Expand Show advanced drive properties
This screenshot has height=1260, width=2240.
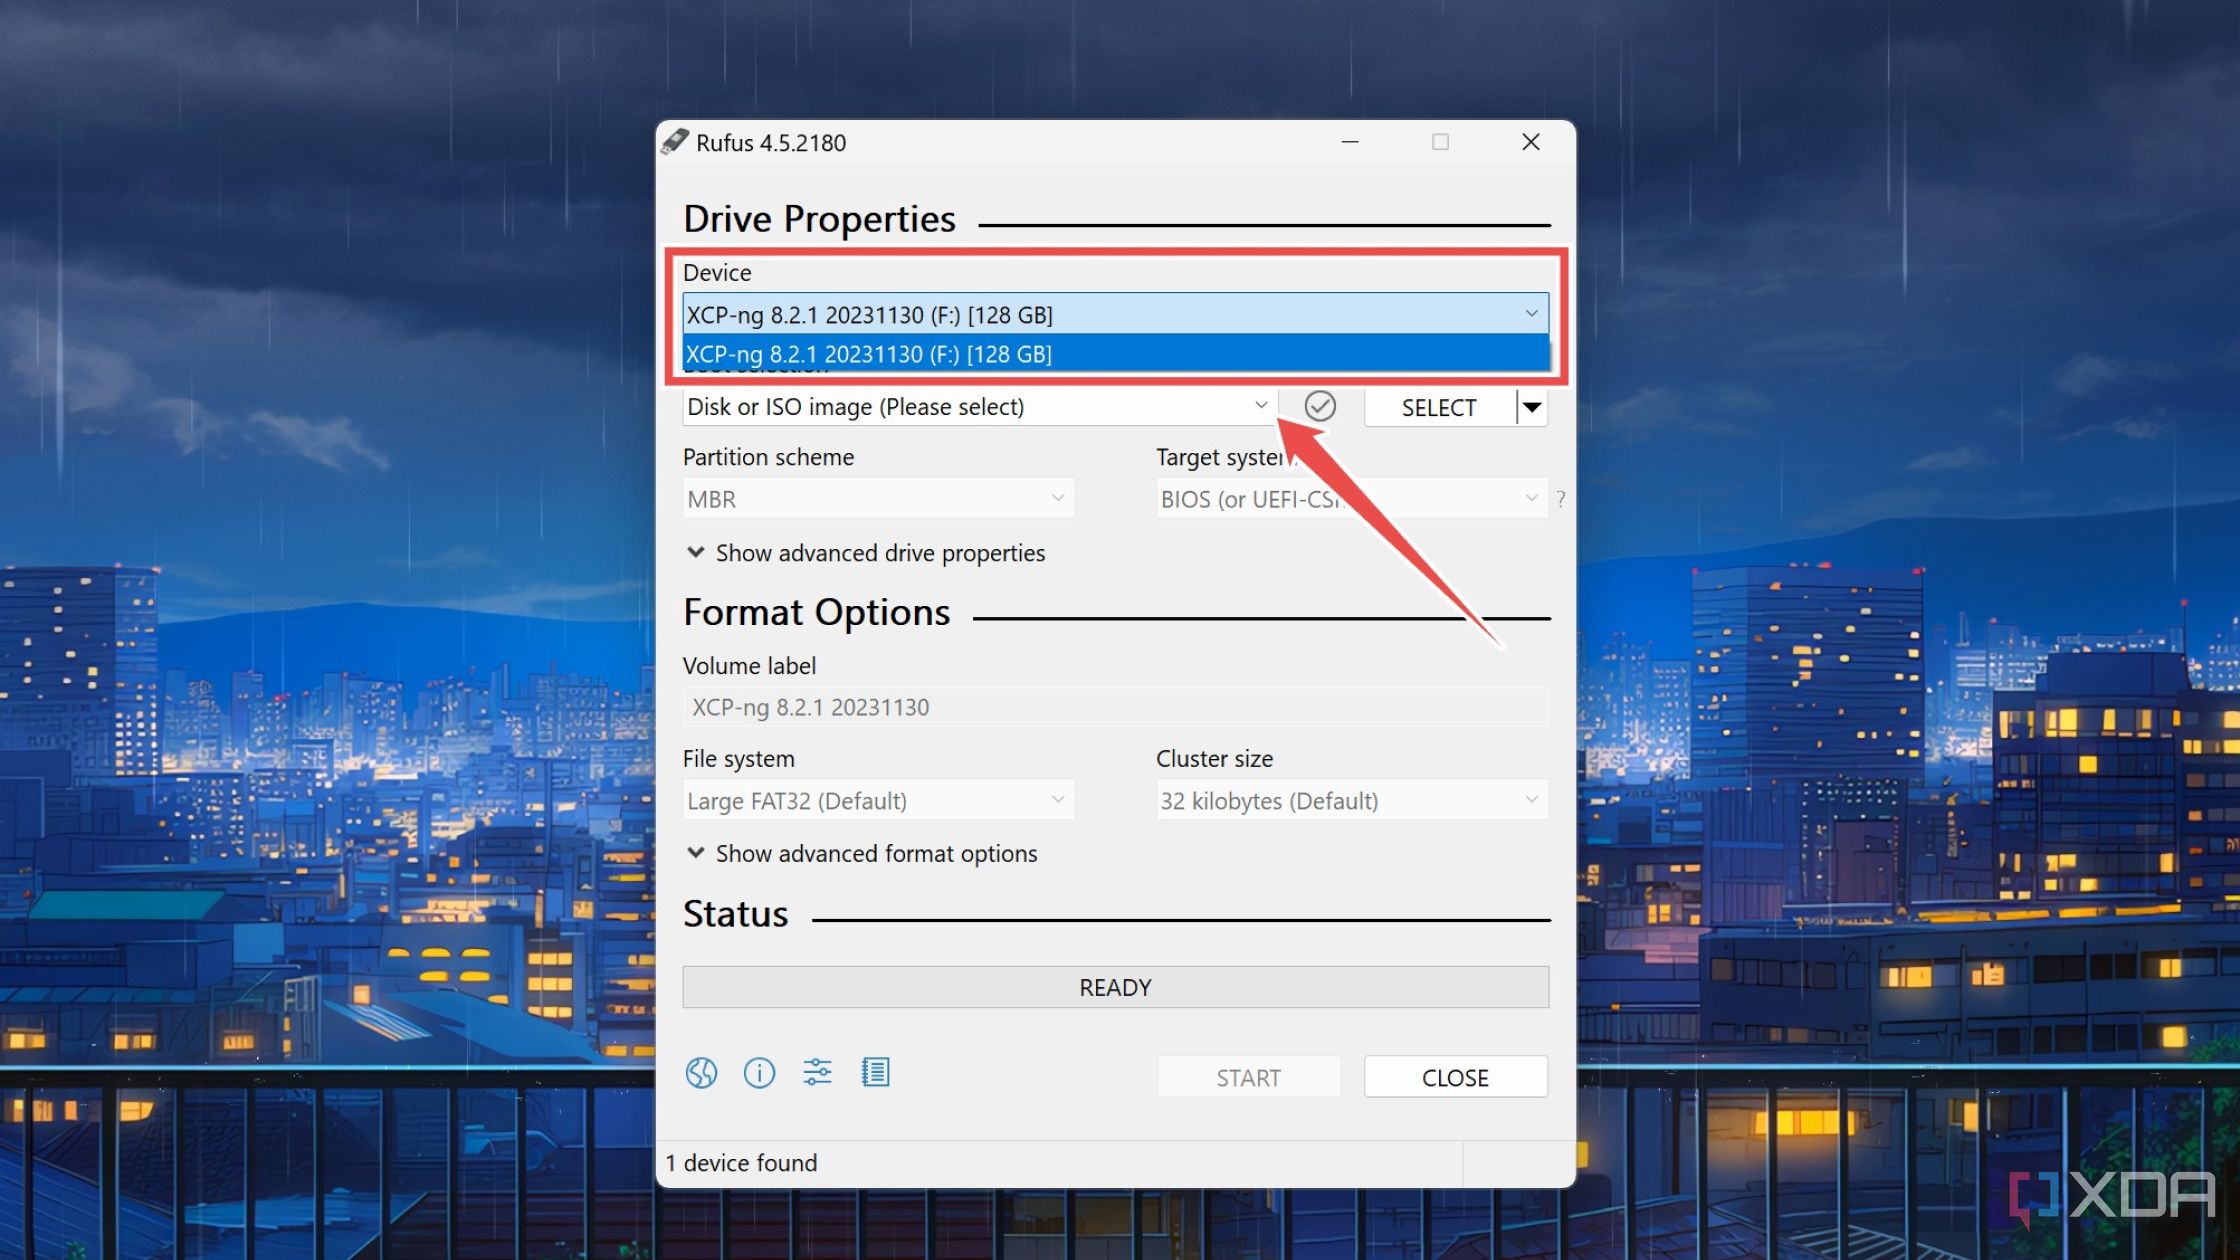point(866,553)
